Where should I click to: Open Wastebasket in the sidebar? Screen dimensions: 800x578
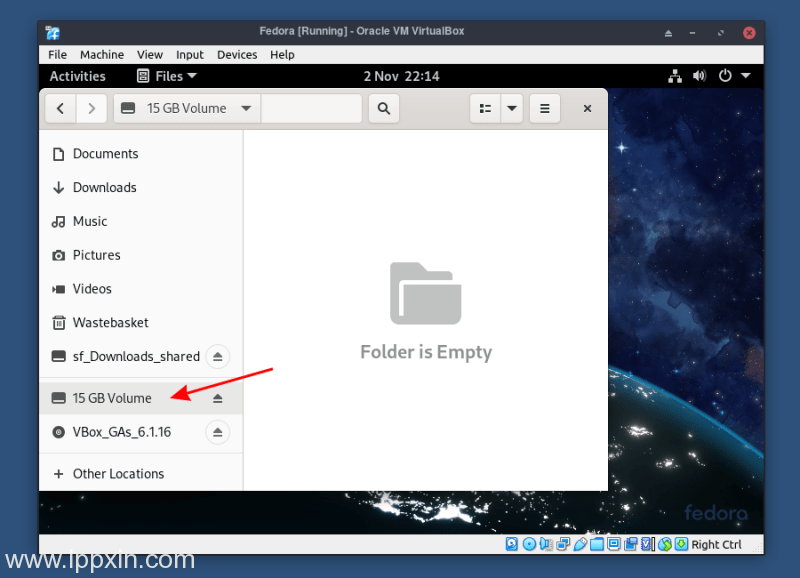tap(141, 322)
